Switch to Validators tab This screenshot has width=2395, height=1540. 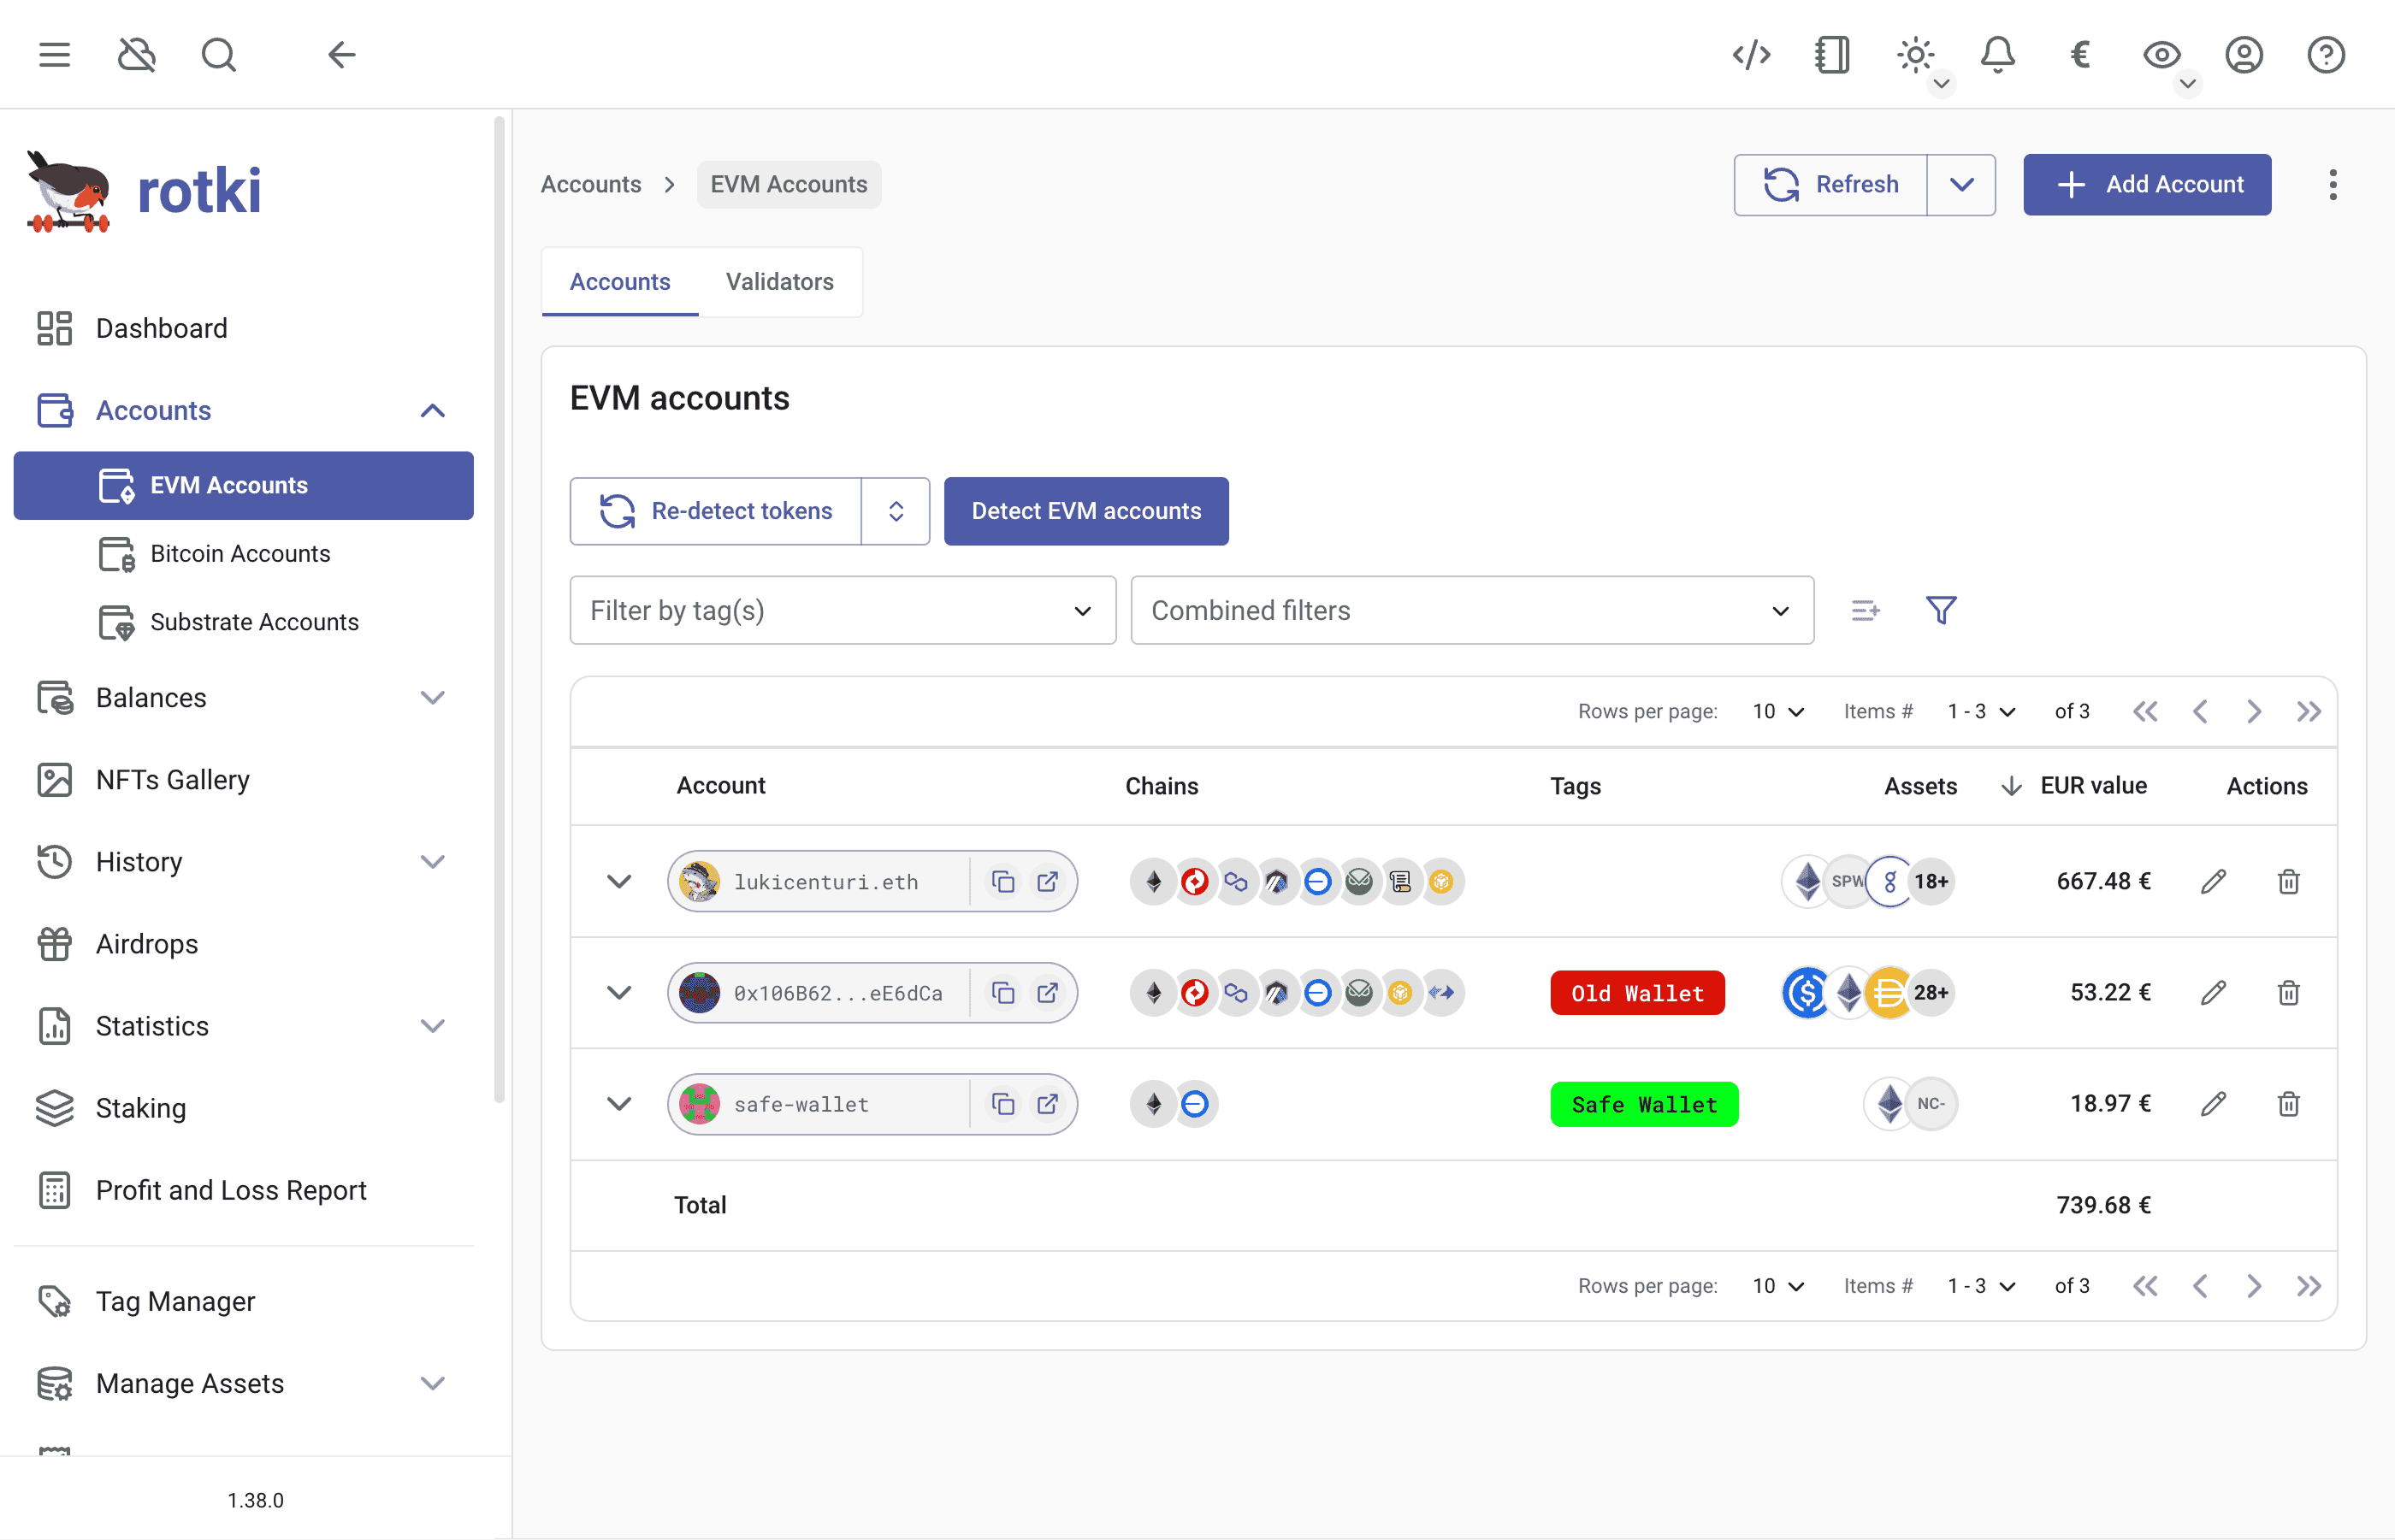[x=780, y=282]
